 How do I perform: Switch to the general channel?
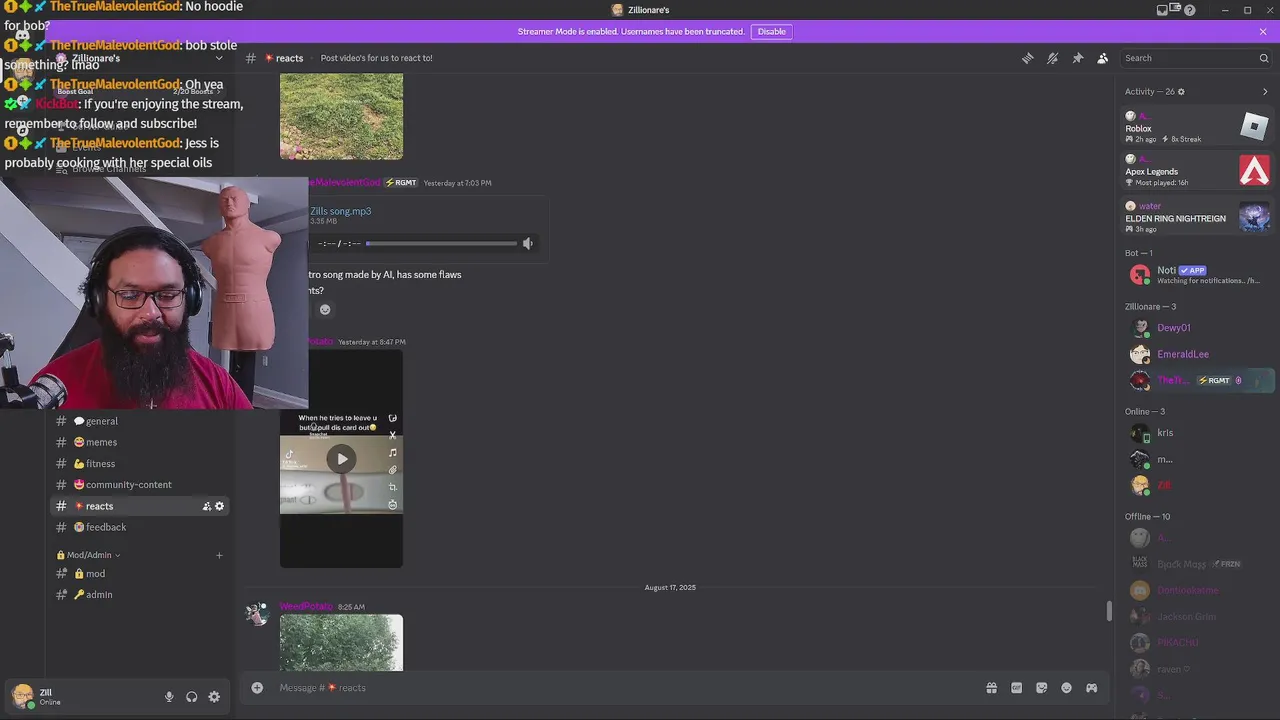point(140,421)
